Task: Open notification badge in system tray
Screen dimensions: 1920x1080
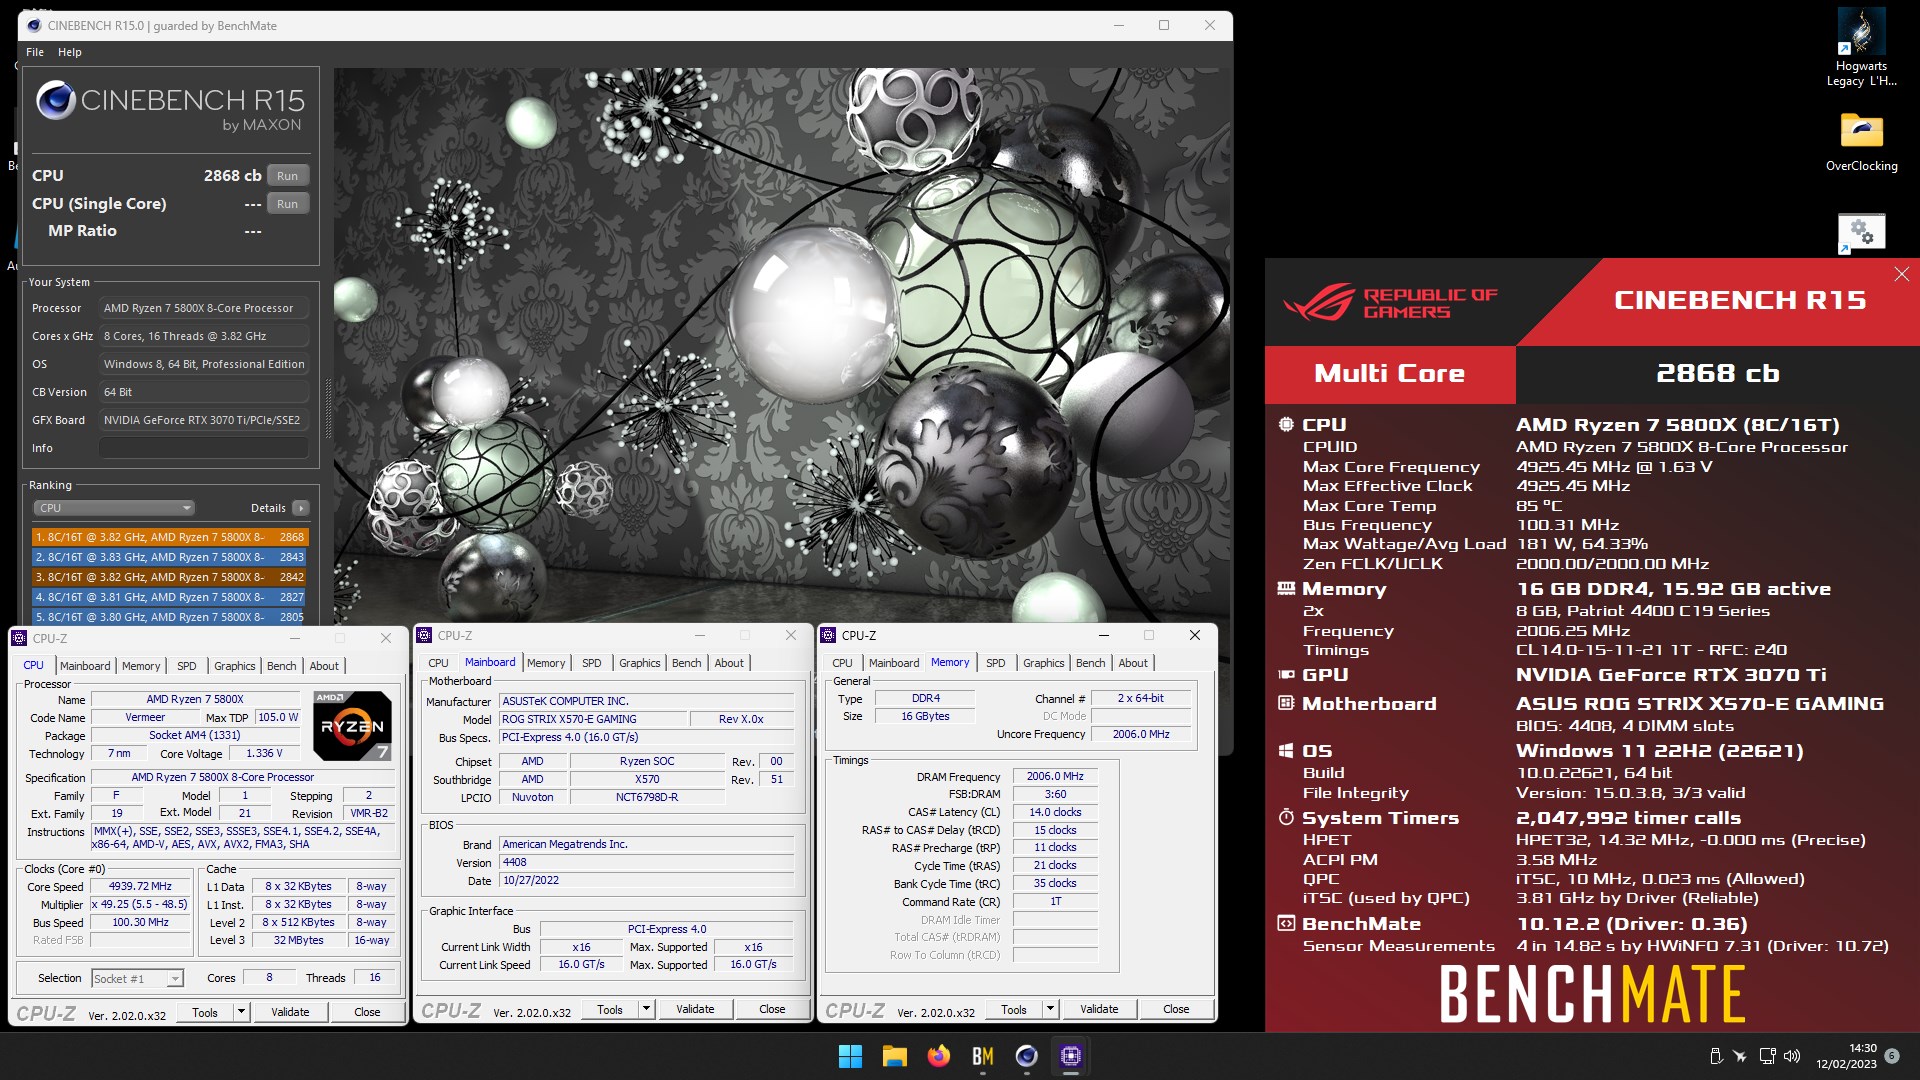Action: point(1892,1056)
